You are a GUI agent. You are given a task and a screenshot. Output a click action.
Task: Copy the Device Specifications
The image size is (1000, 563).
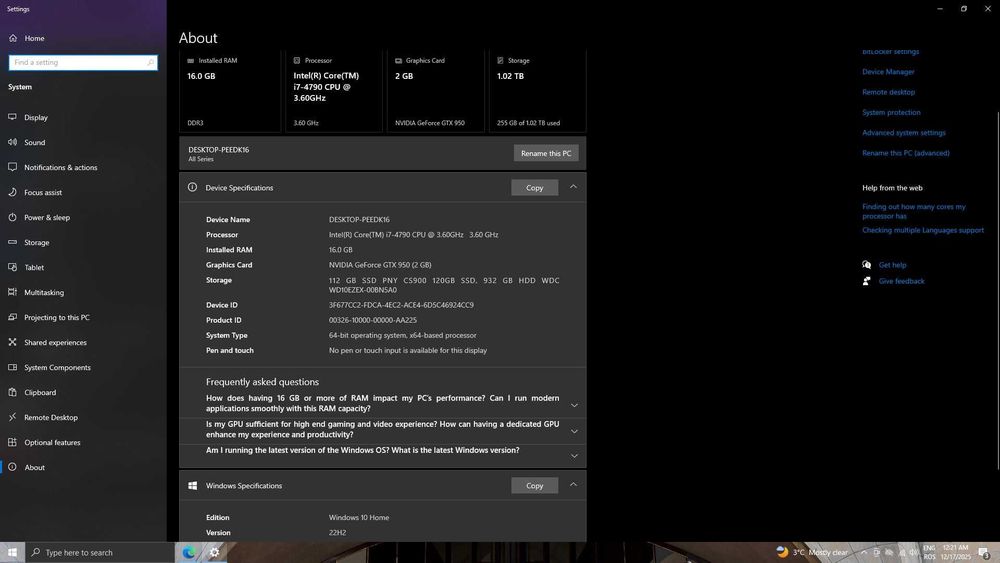(x=534, y=187)
